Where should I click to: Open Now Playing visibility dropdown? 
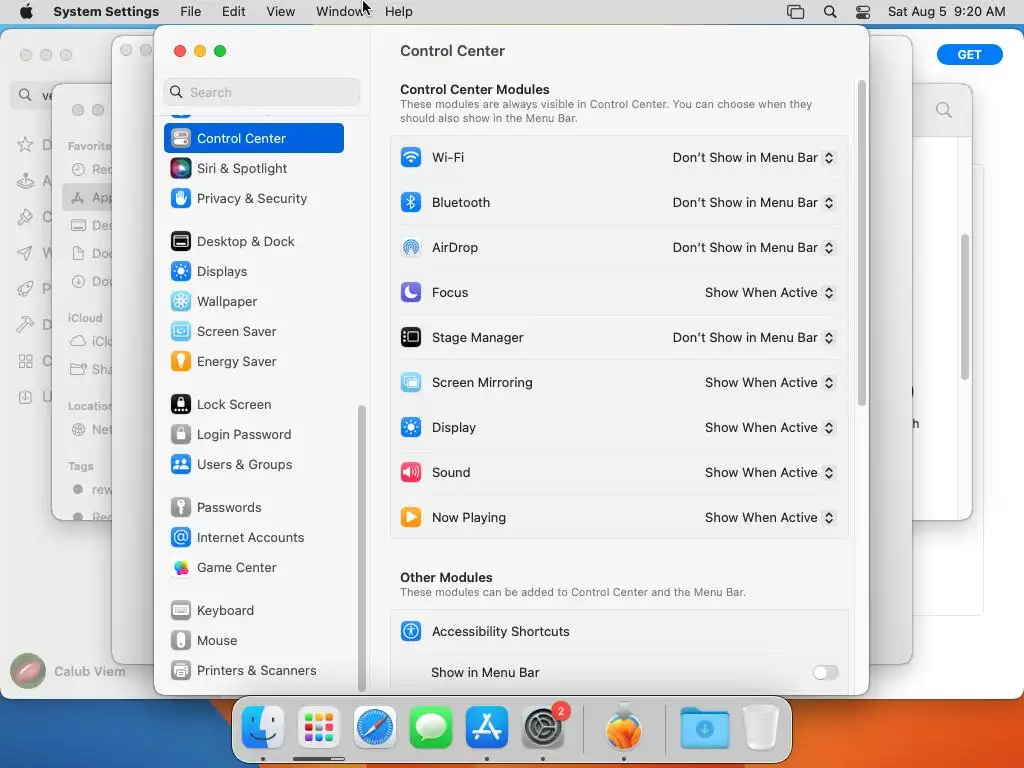coord(770,518)
